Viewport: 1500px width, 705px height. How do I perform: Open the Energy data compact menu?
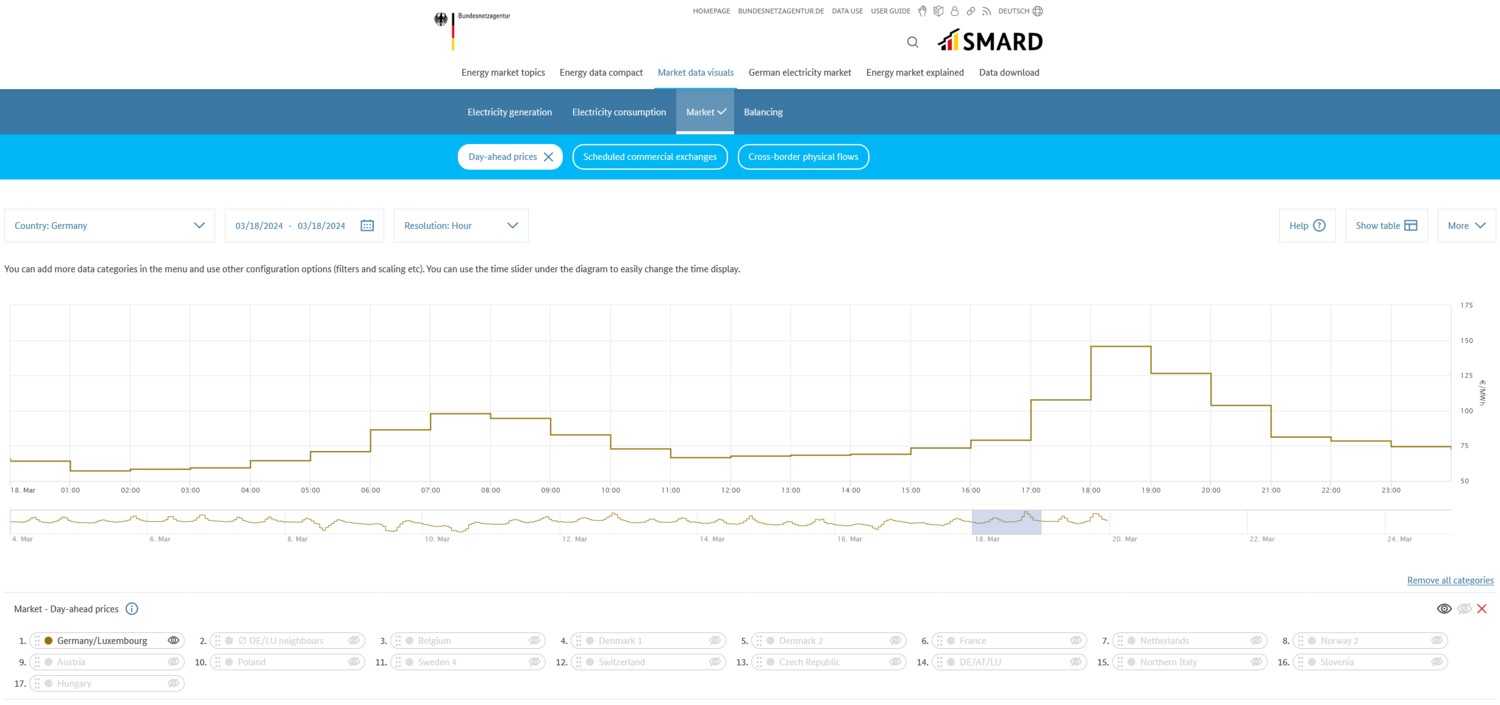pyautogui.click(x=601, y=73)
